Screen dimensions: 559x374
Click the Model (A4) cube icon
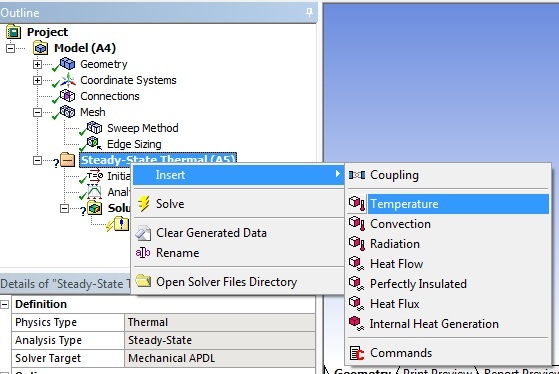click(40, 48)
